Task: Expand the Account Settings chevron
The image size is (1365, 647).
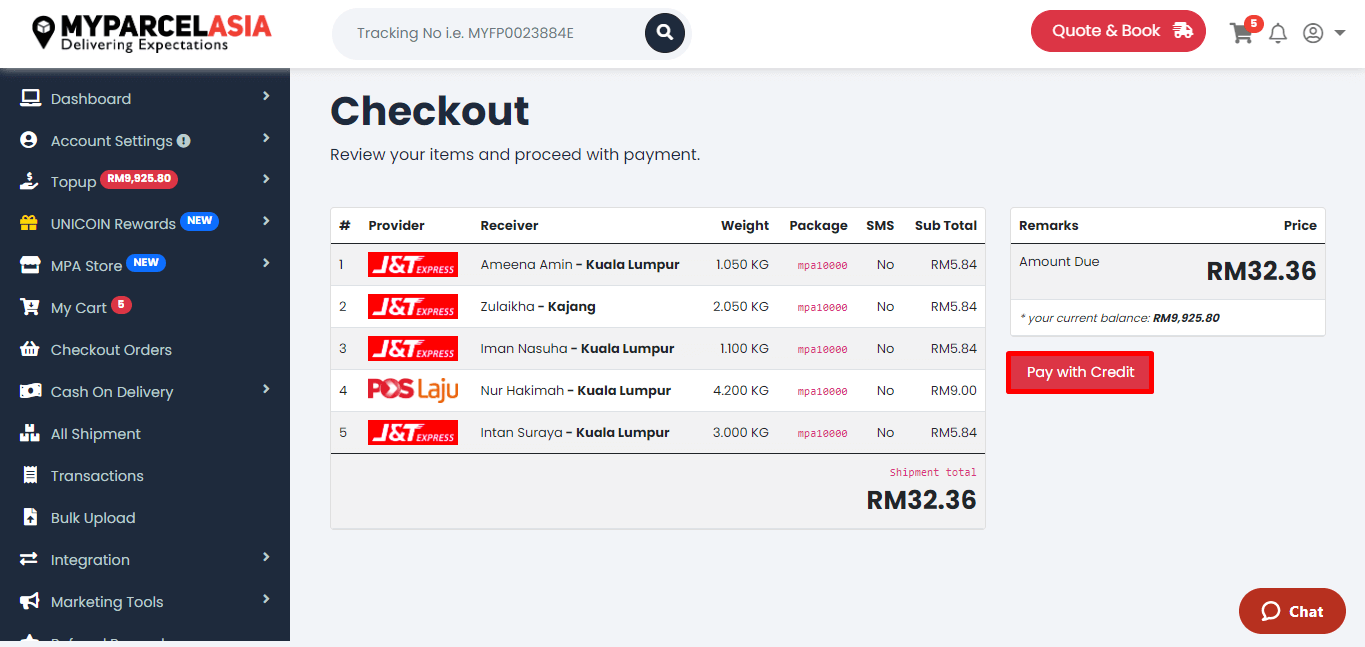Action: point(266,138)
